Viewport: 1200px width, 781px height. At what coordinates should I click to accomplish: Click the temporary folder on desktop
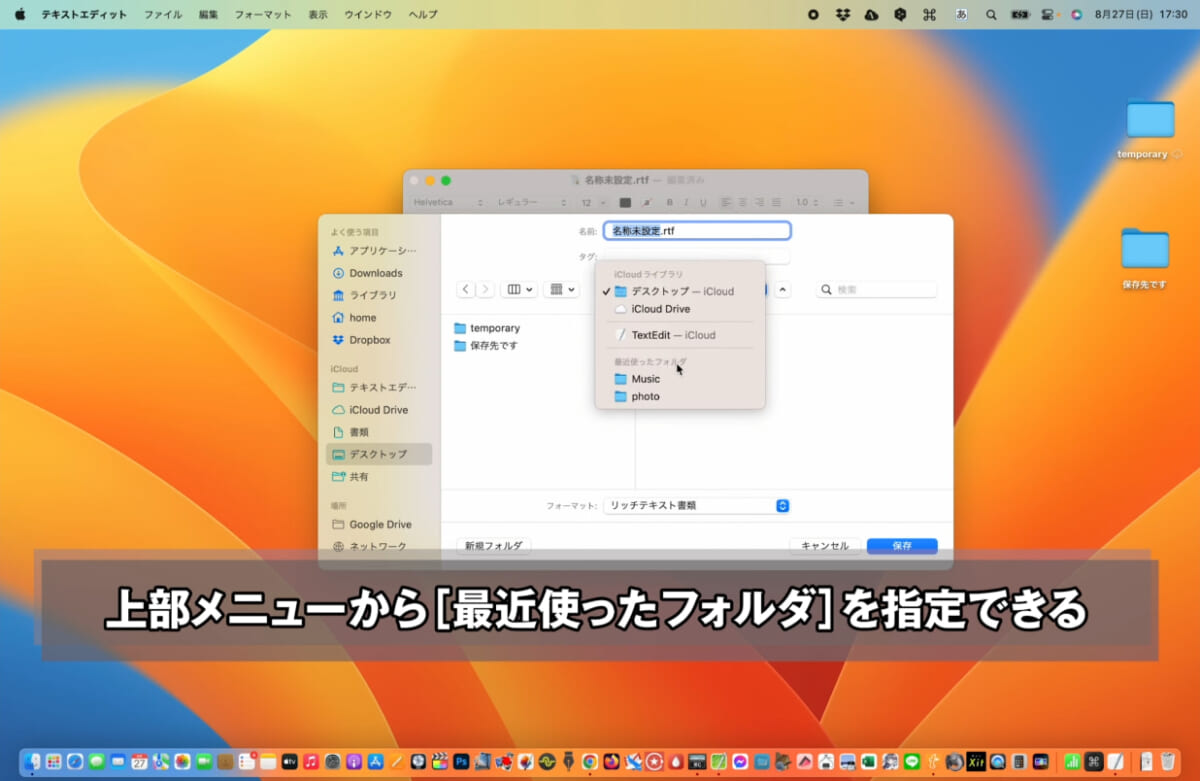[x=1150, y=119]
